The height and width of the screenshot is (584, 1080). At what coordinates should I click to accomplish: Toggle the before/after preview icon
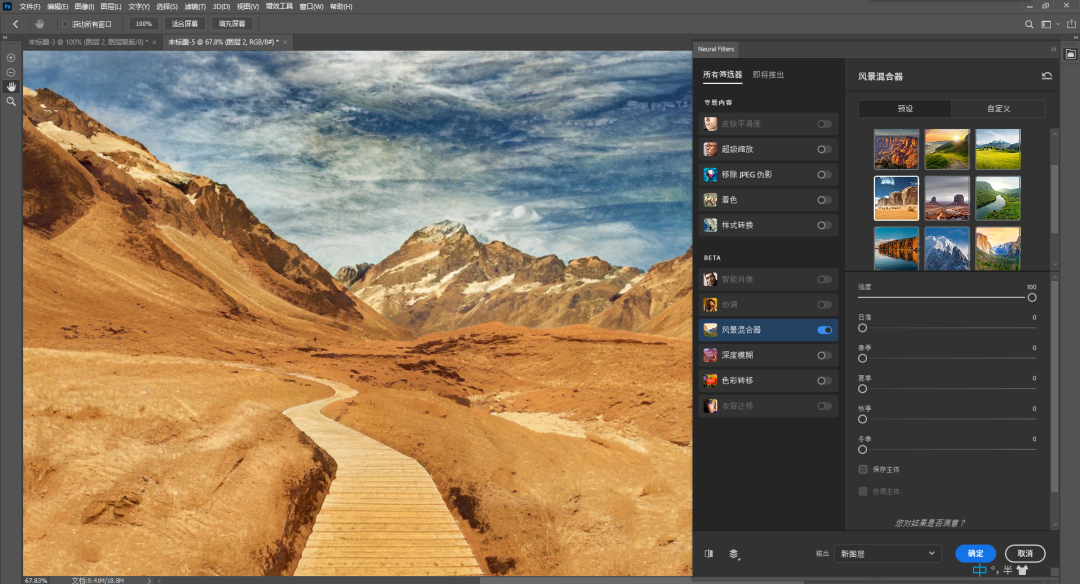point(708,553)
